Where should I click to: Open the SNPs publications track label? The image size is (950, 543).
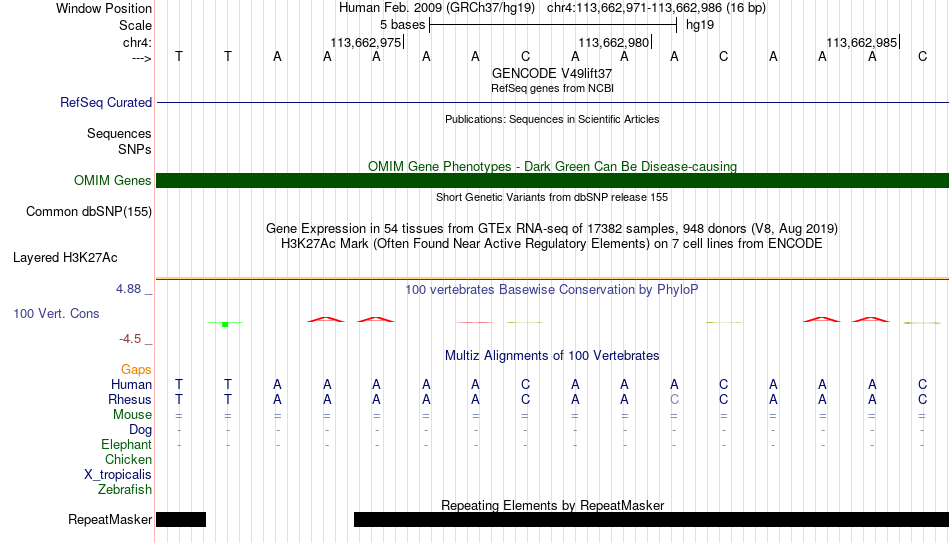(135, 149)
